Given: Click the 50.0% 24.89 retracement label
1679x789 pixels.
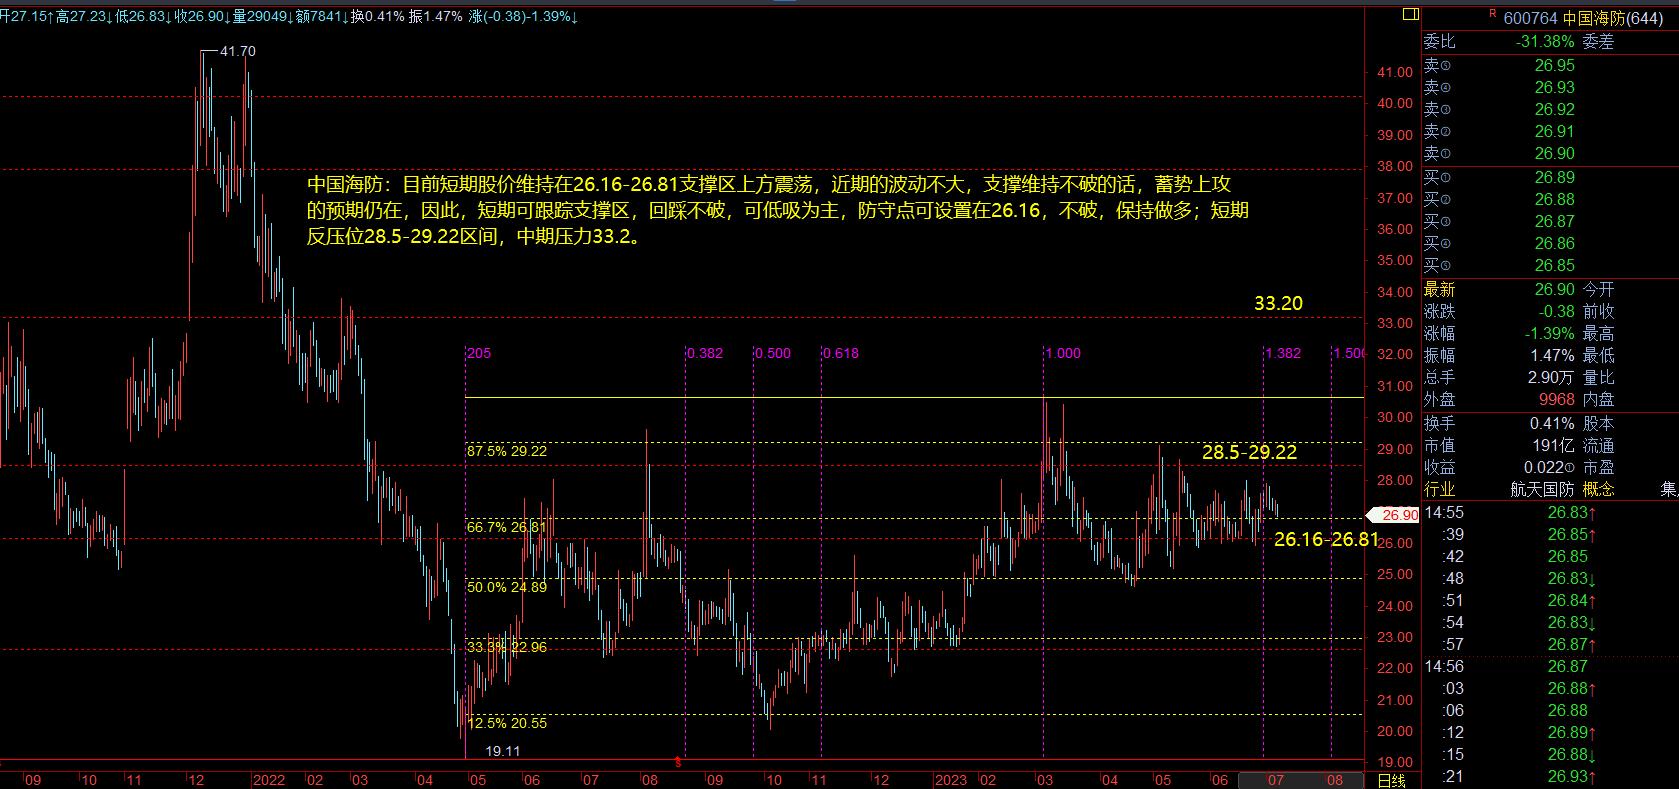Looking at the screenshot, I should (507, 587).
